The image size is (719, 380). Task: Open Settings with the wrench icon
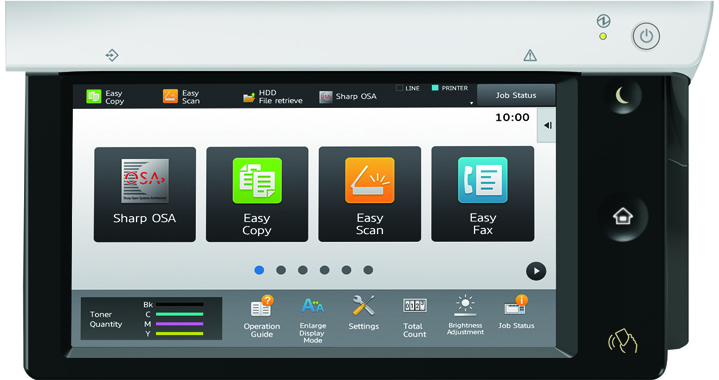coord(364,313)
